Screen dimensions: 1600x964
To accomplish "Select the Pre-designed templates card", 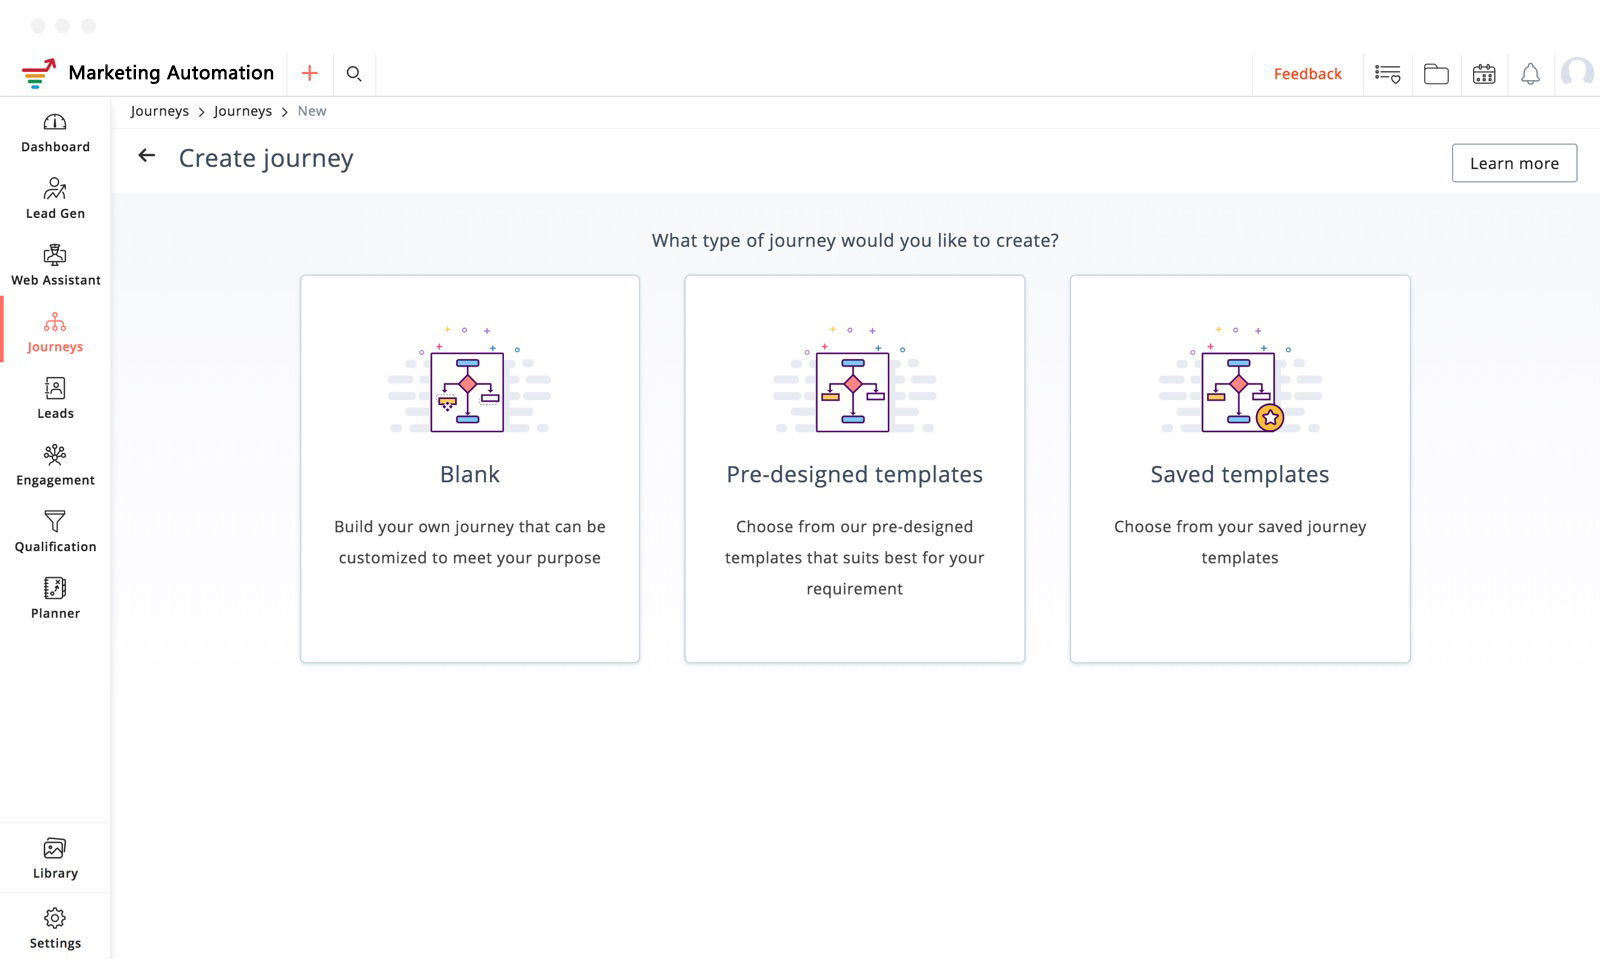I will click(x=854, y=468).
